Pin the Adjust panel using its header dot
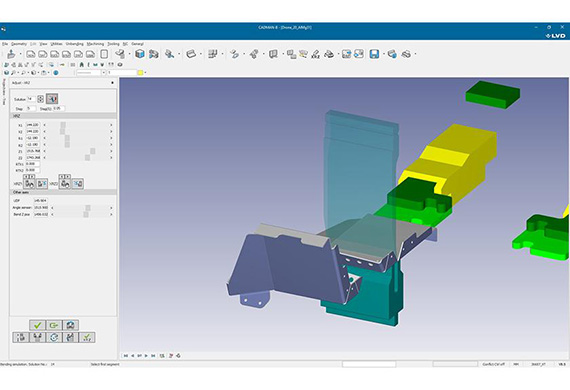The image size is (570, 390). [x=112, y=83]
